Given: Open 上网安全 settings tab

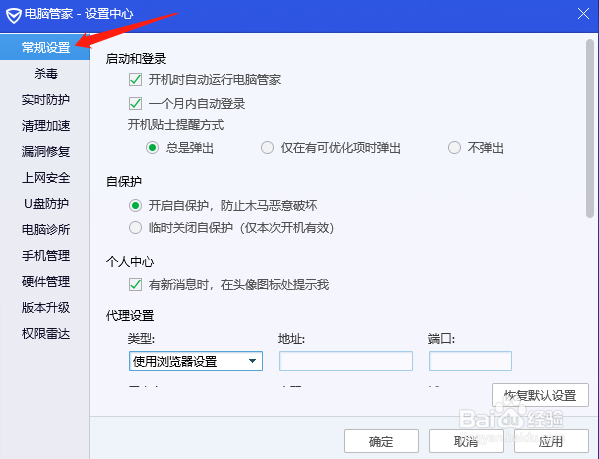Looking at the screenshot, I should (x=45, y=178).
